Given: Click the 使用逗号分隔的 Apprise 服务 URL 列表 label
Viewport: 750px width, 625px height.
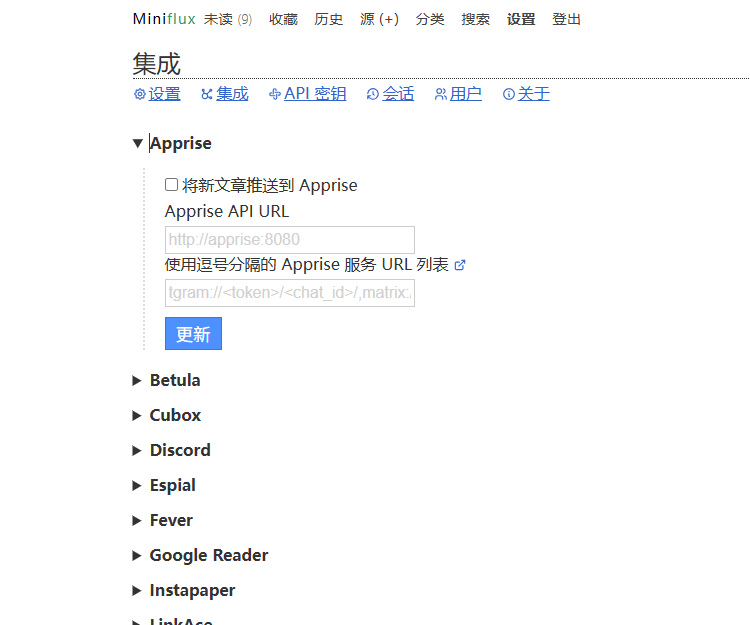Looking at the screenshot, I should (x=307, y=264).
